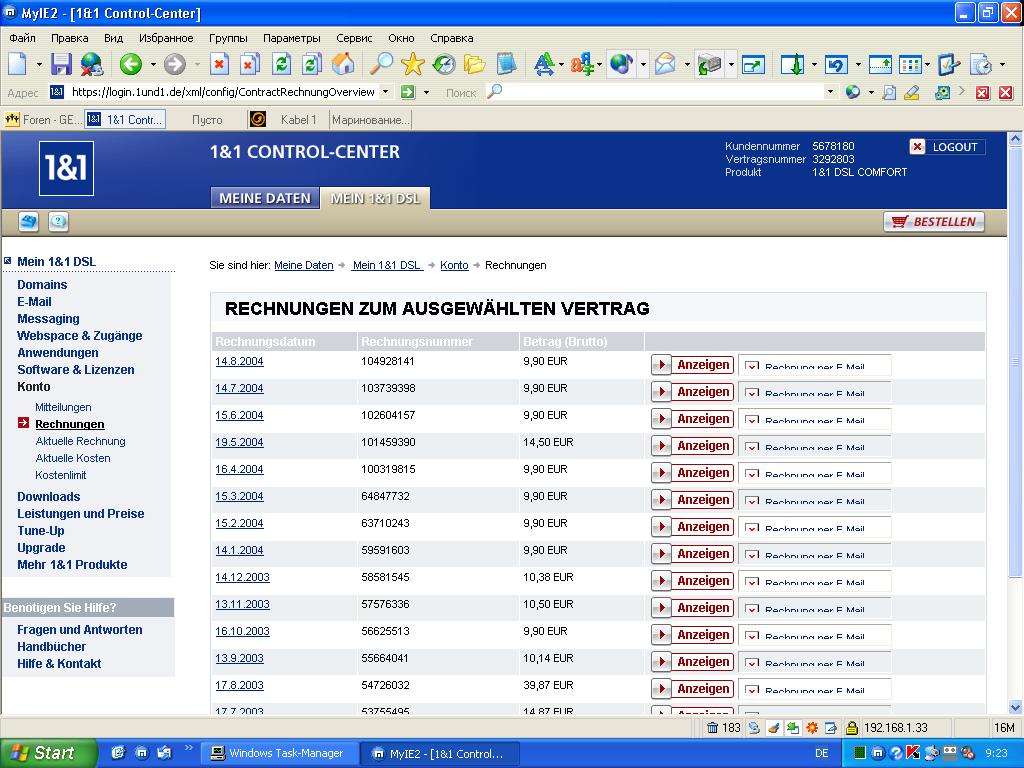Click the globe with music note icon
Viewport: 1024px width, 768px height.
coord(621,64)
